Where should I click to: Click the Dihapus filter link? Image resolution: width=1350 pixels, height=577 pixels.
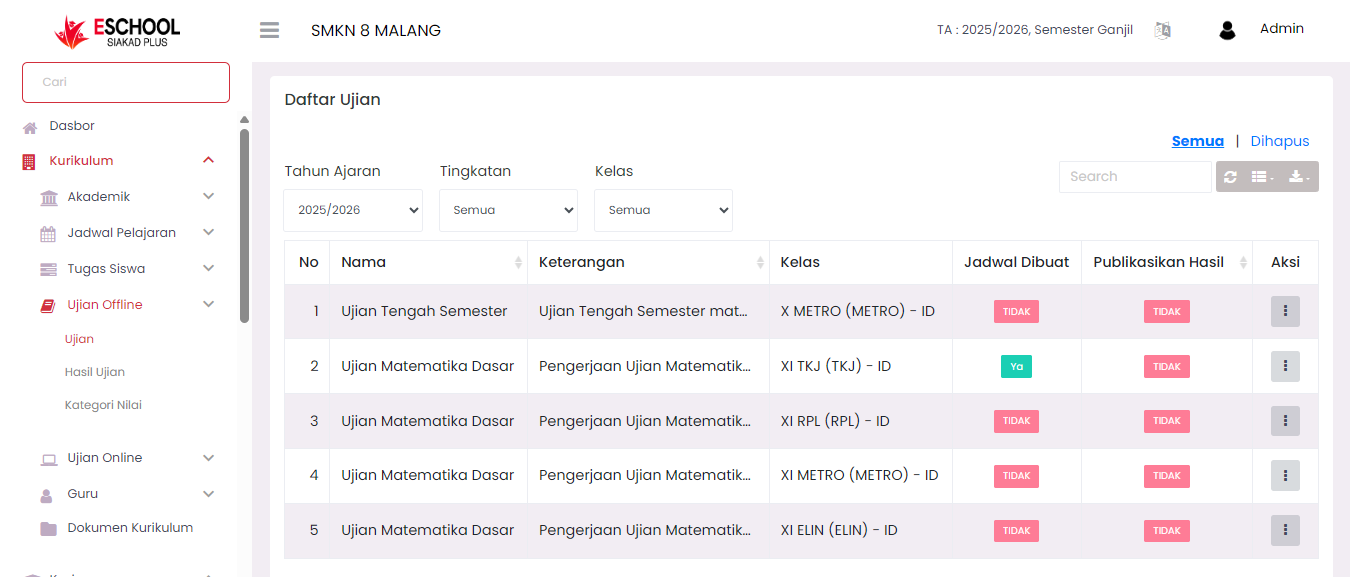tap(1279, 141)
